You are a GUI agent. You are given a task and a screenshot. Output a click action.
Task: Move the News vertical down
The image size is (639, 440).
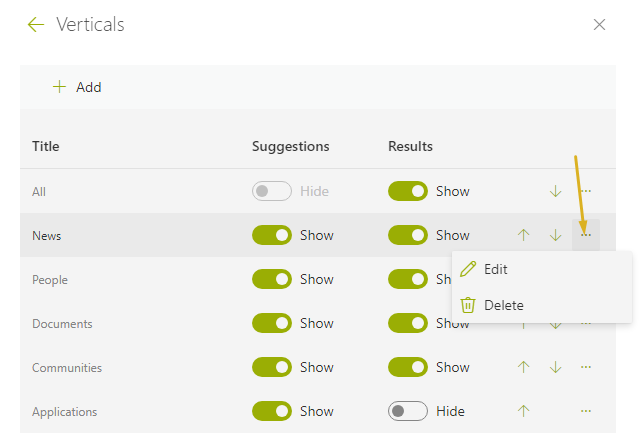(x=555, y=235)
